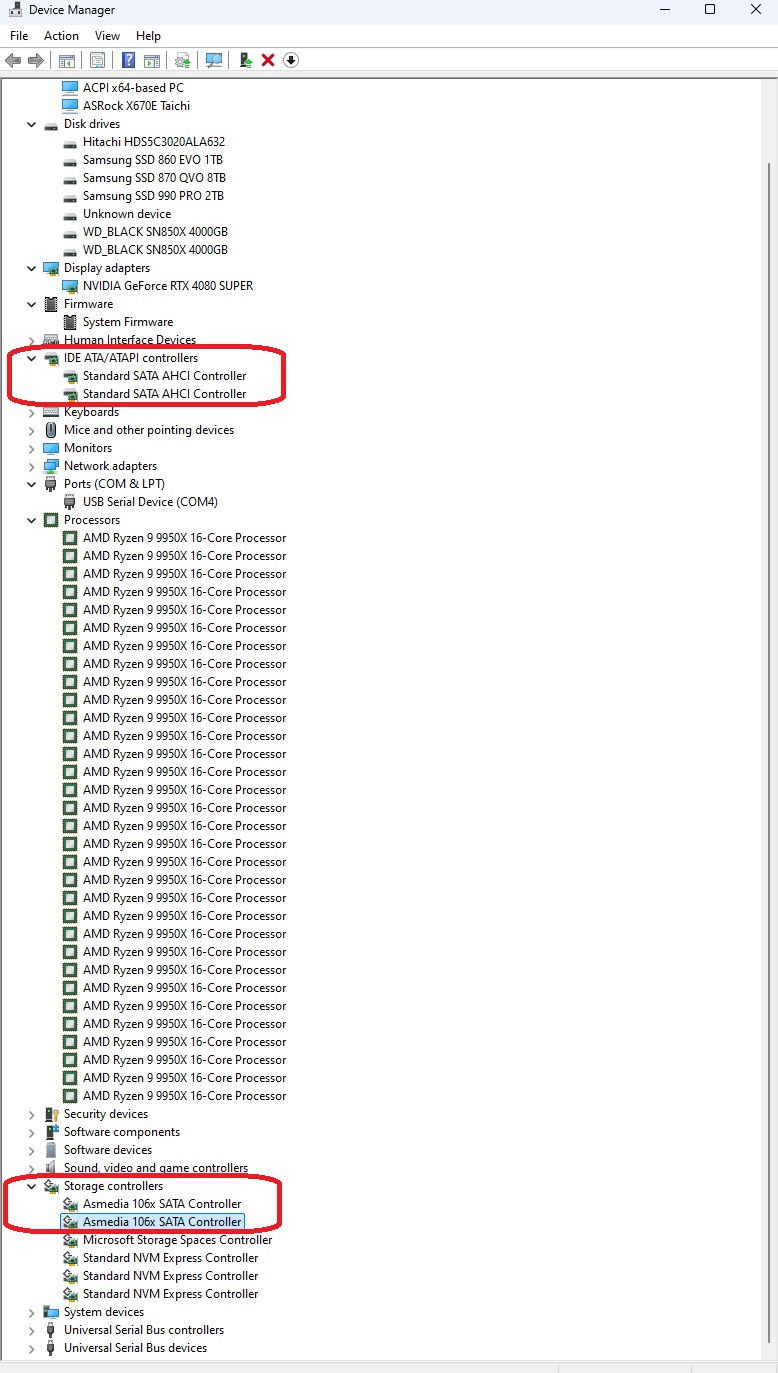Select USB Serial Device (COM4)
The height and width of the screenshot is (1373, 778).
[150, 502]
